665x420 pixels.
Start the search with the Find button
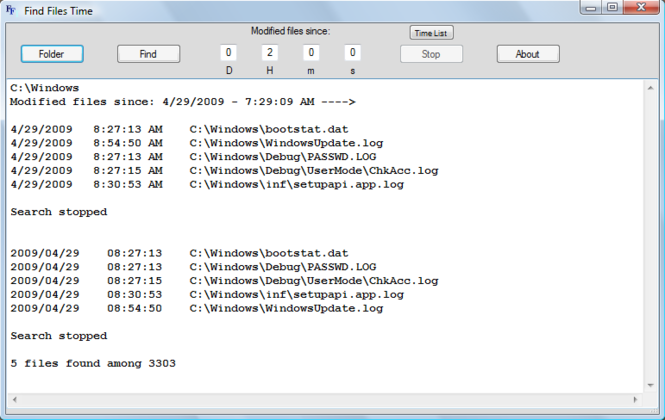pyautogui.click(x=148, y=54)
